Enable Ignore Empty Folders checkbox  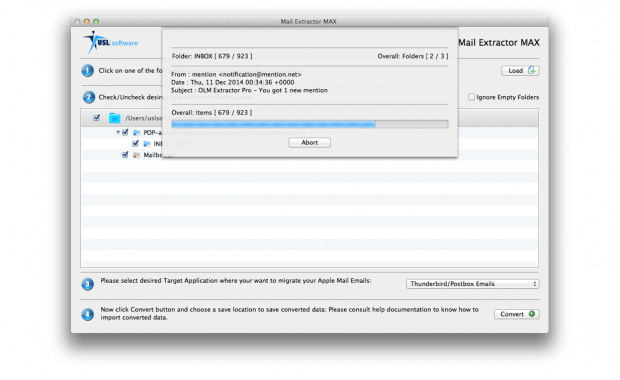click(x=471, y=97)
